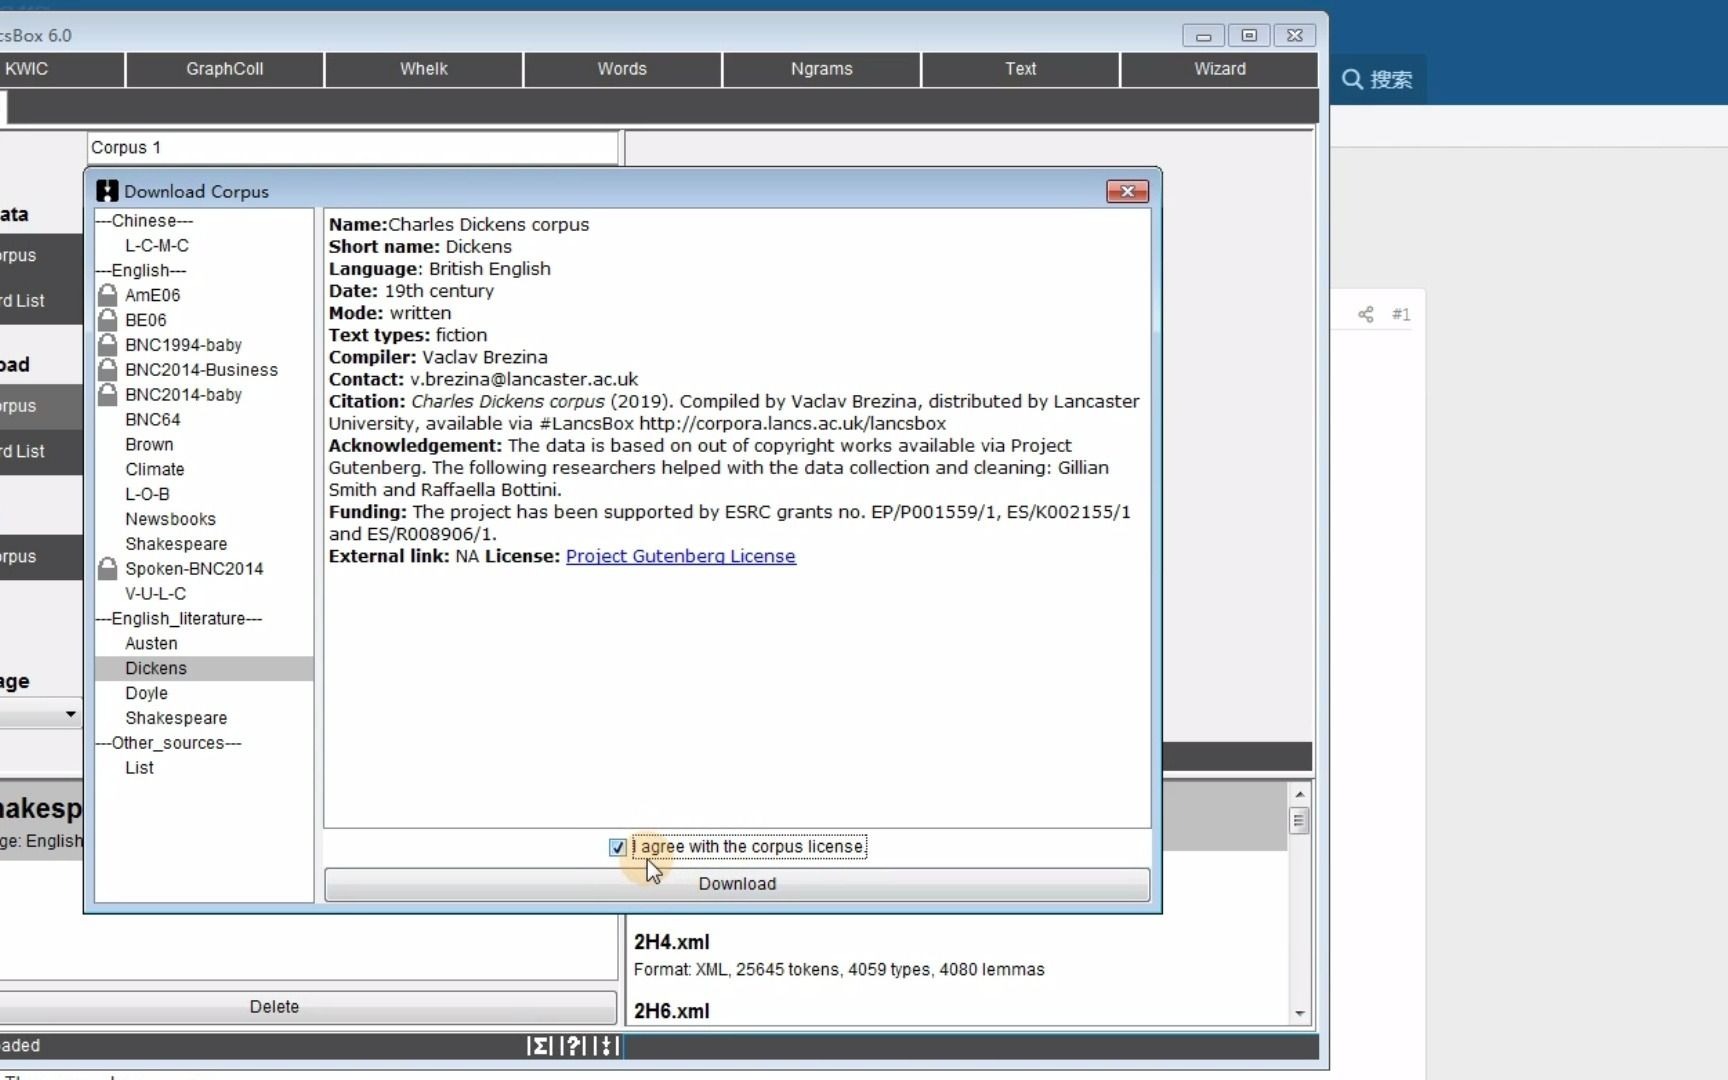Open the Text tab

[1021, 69]
